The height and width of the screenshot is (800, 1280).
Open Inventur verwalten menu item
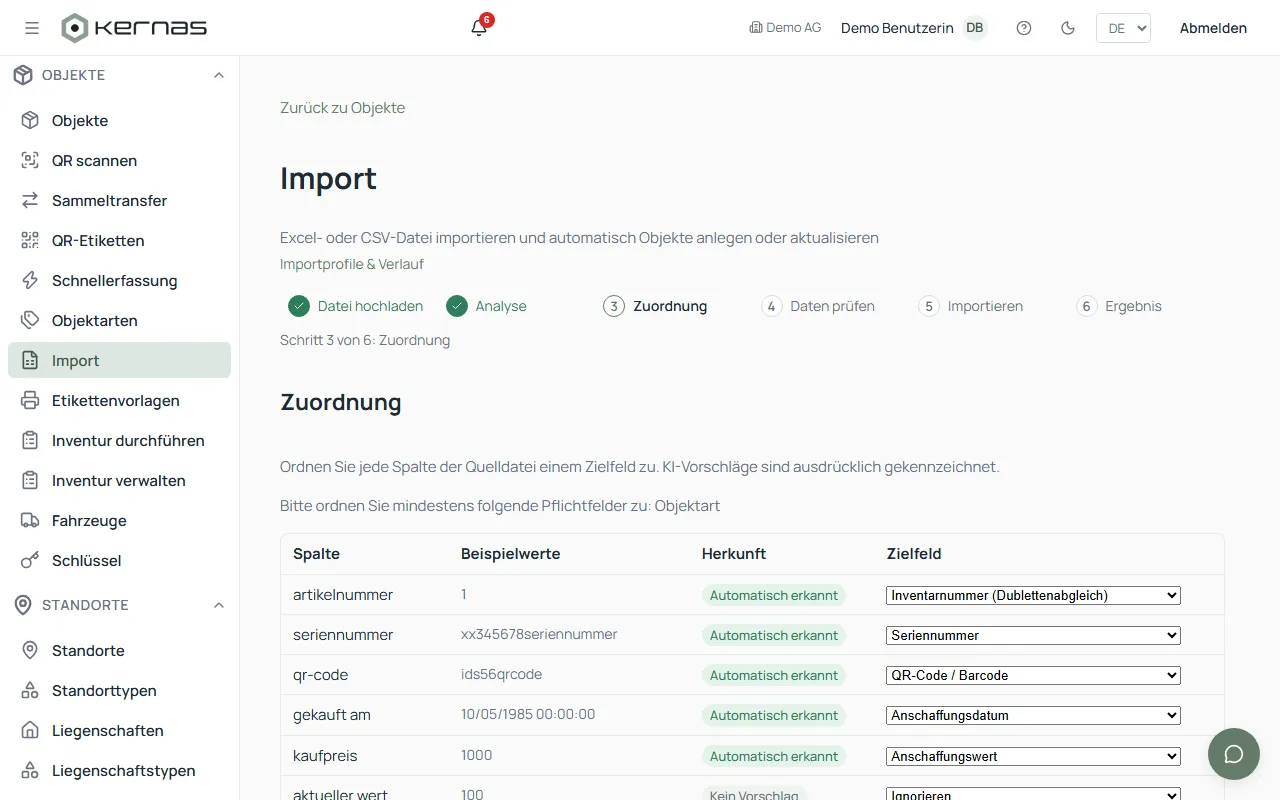coord(119,480)
